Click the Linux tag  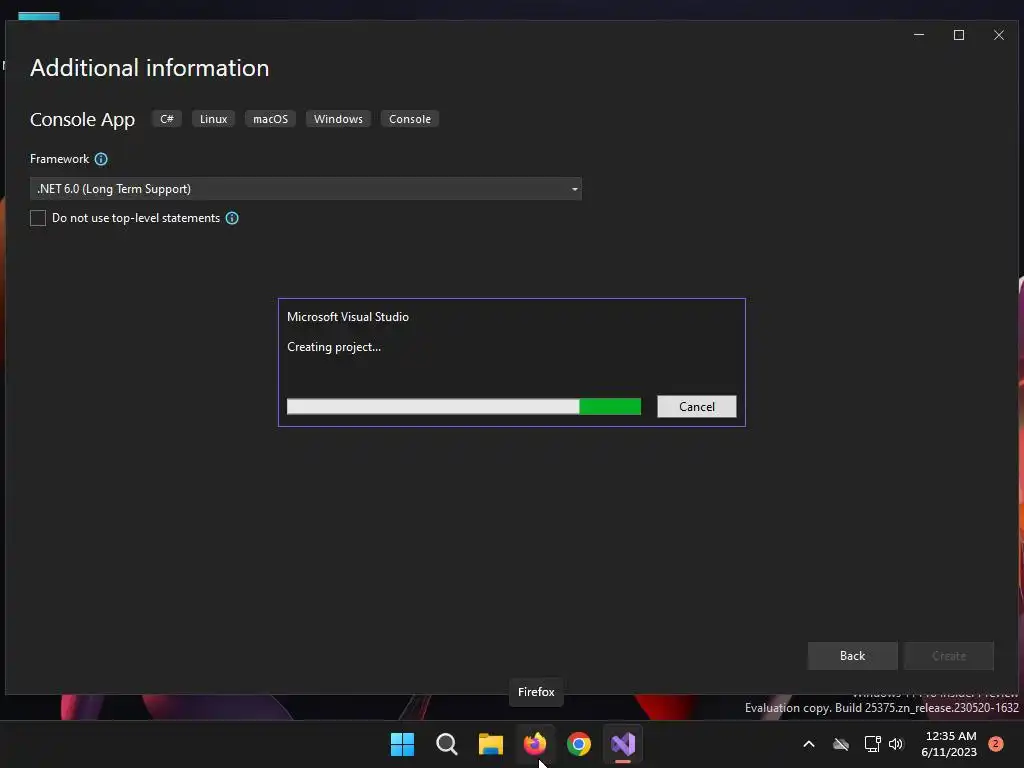point(214,119)
